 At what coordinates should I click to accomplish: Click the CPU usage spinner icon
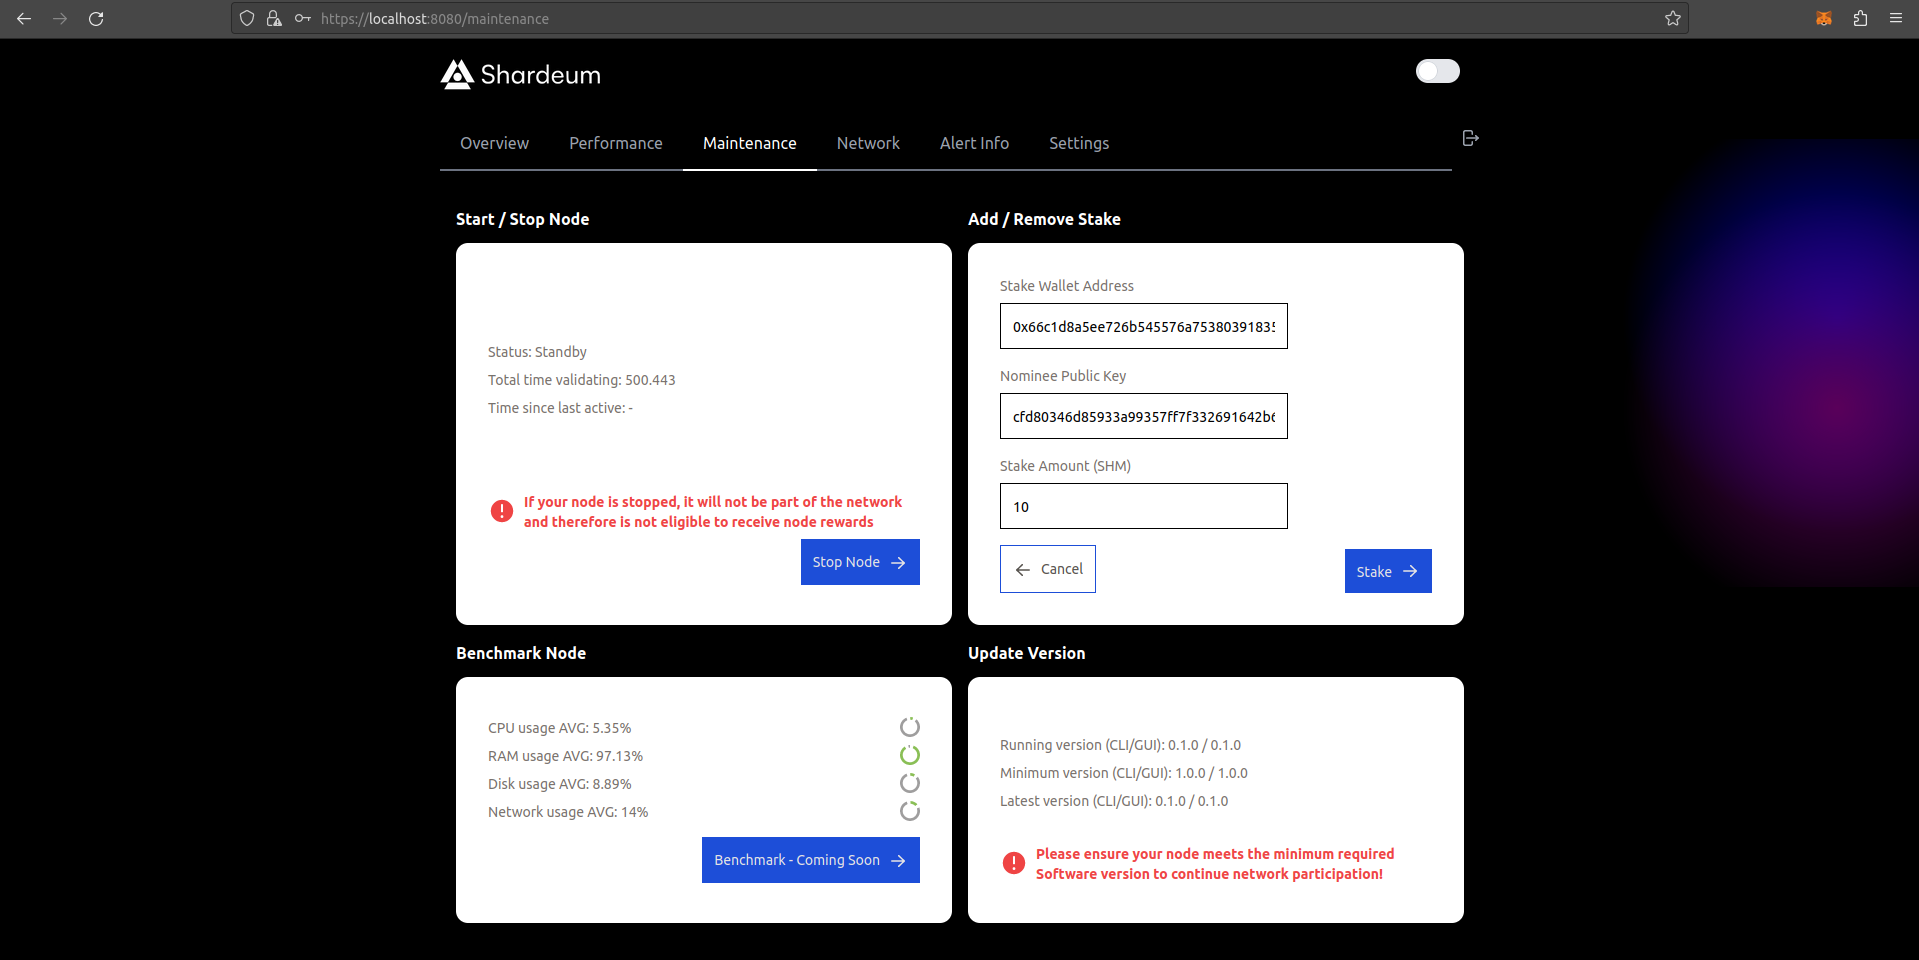click(x=909, y=727)
